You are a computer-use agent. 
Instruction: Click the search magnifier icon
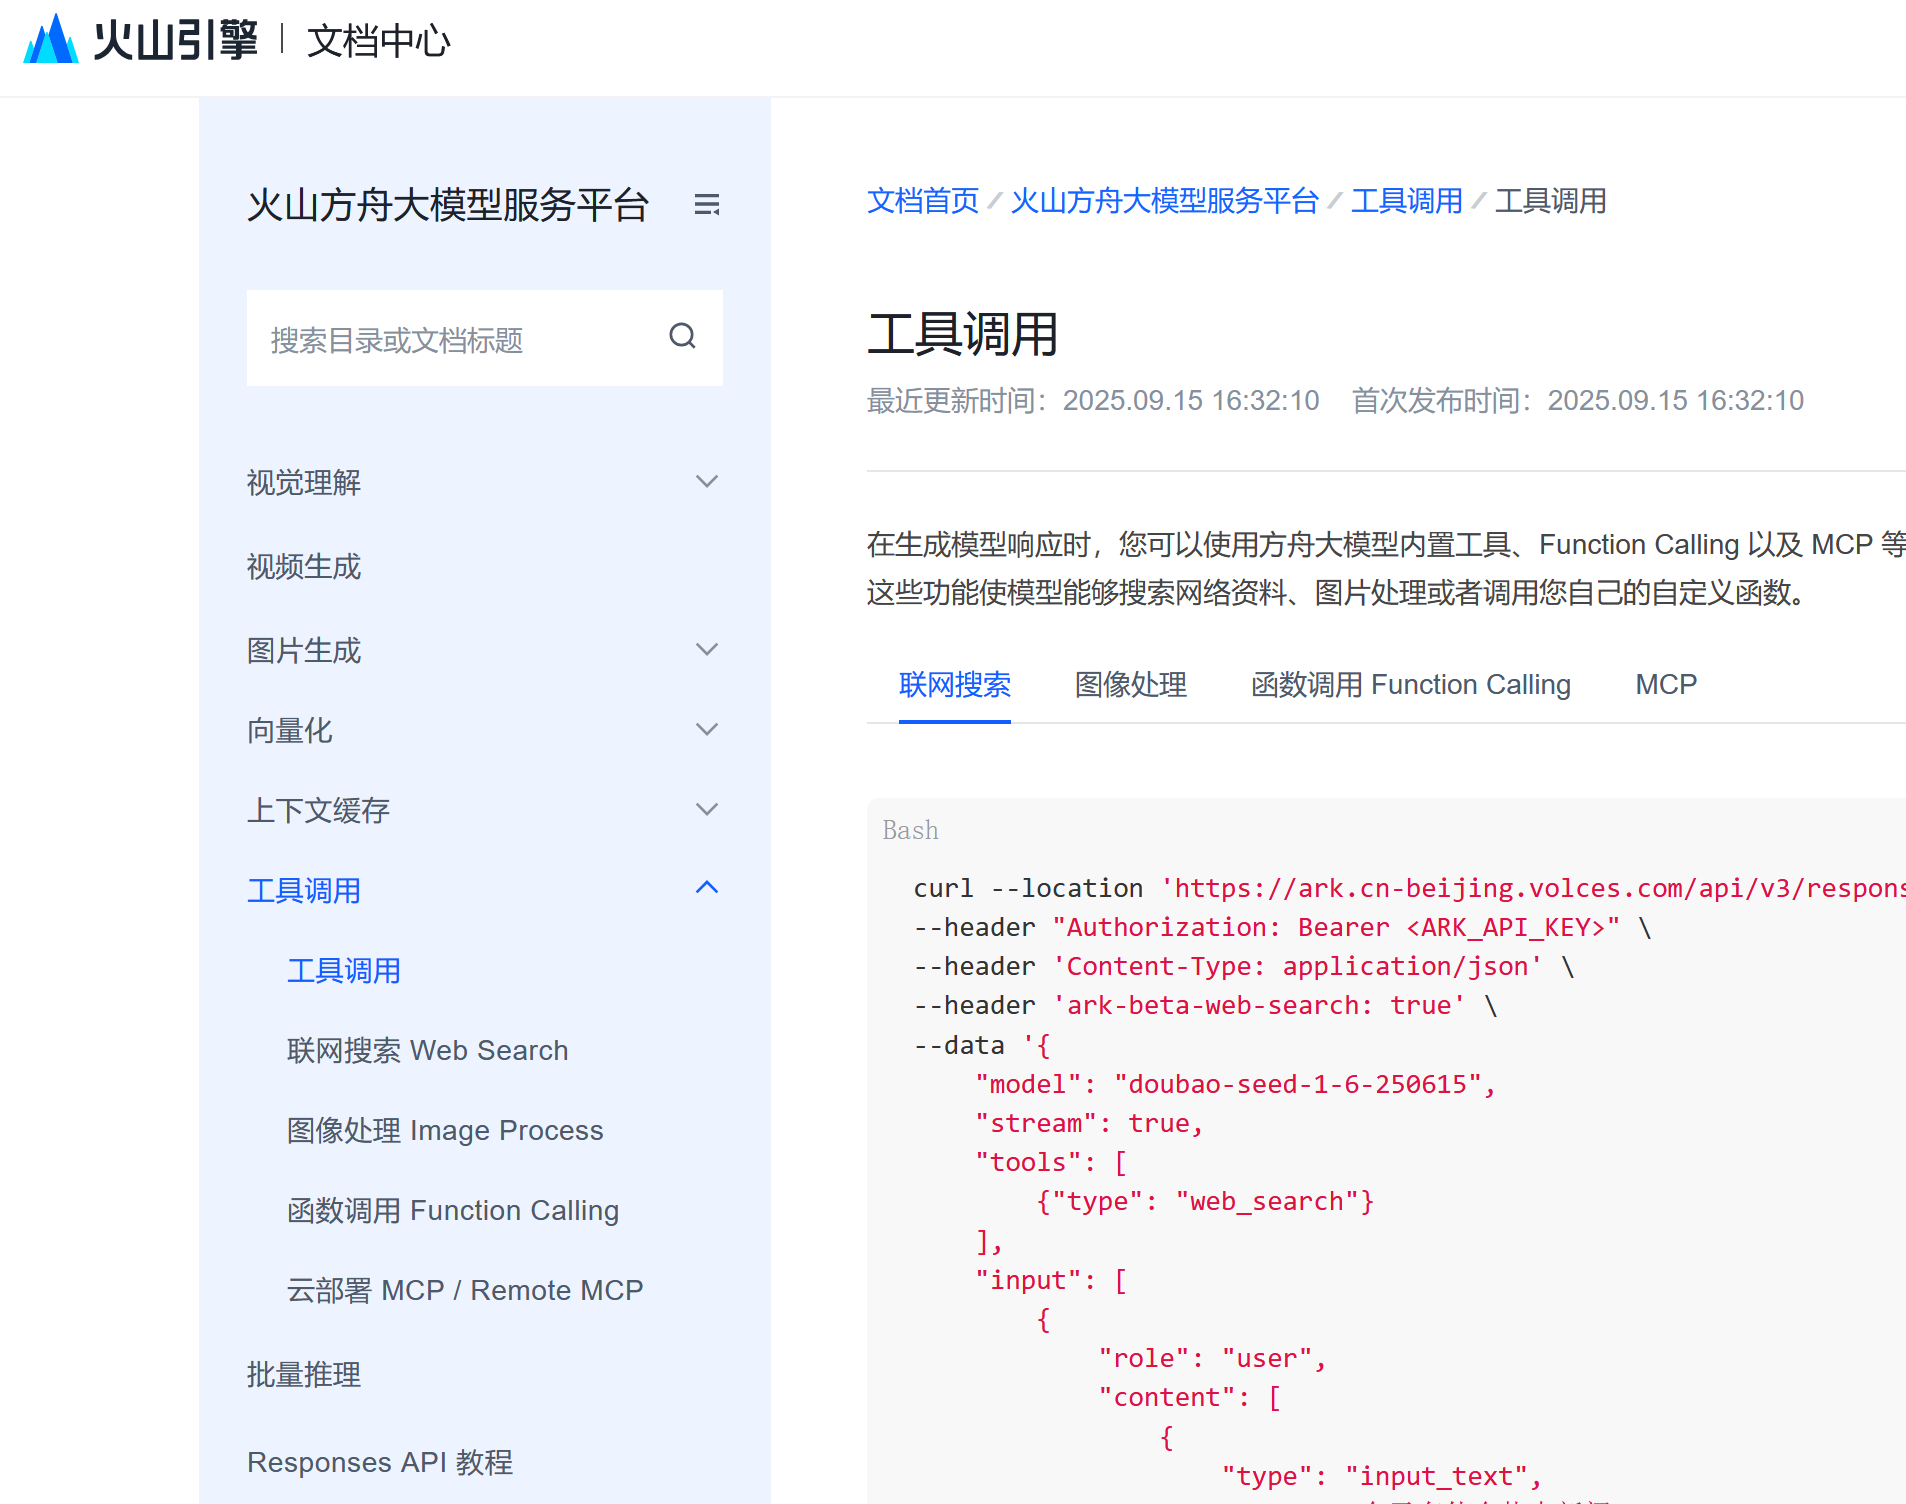[682, 337]
